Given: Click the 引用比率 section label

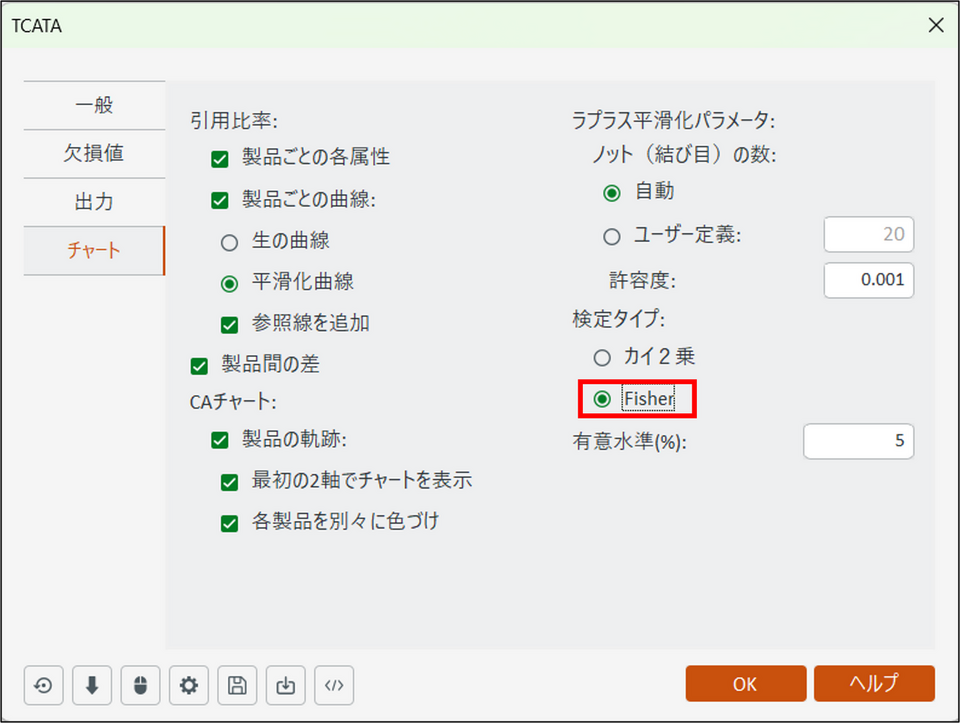Looking at the screenshot, I should [x=233, y=121].
